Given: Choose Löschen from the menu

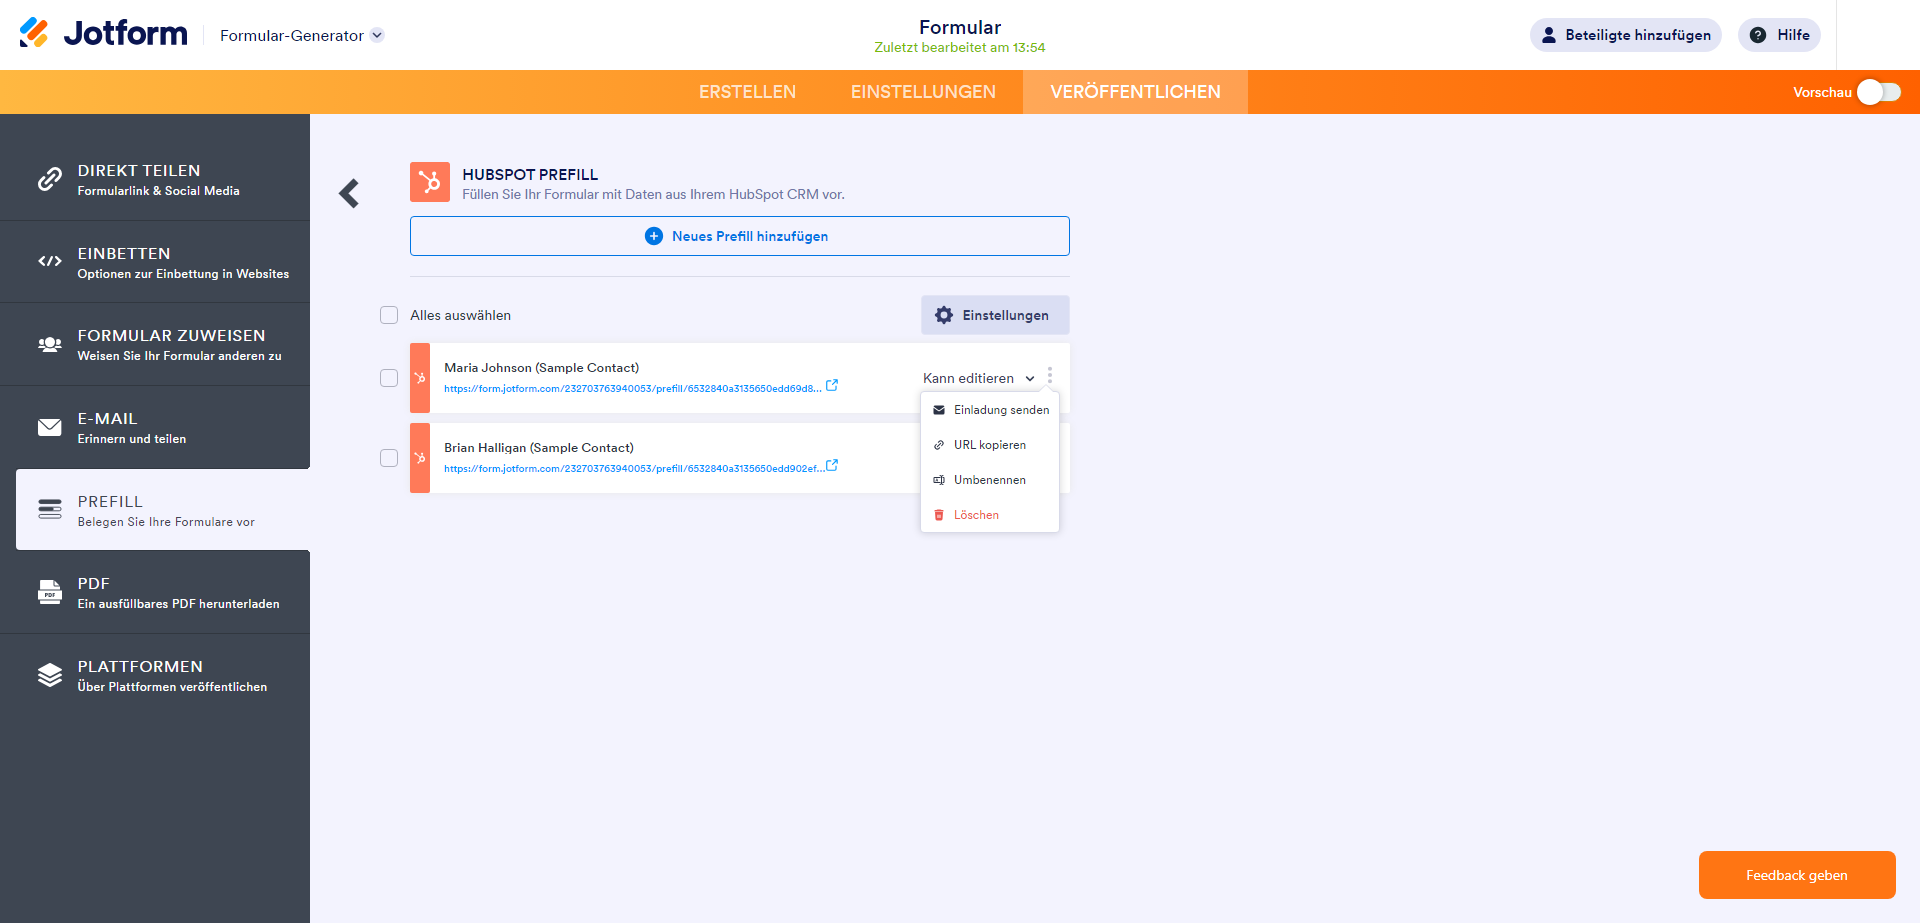Looking at the screenshot, I should (x=990, y=515).
